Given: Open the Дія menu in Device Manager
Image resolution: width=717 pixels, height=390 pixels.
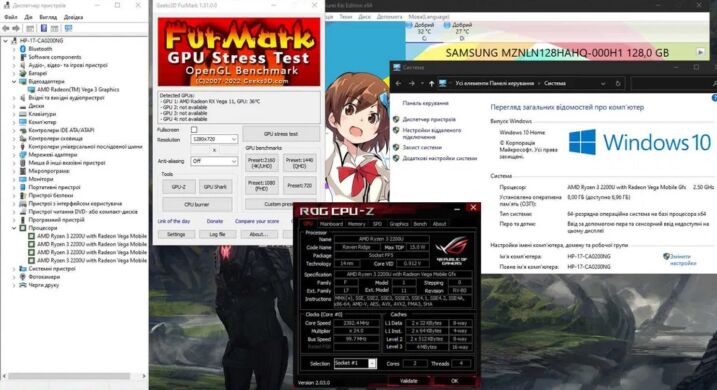Looking at the screenshot, I should point(28,17).
